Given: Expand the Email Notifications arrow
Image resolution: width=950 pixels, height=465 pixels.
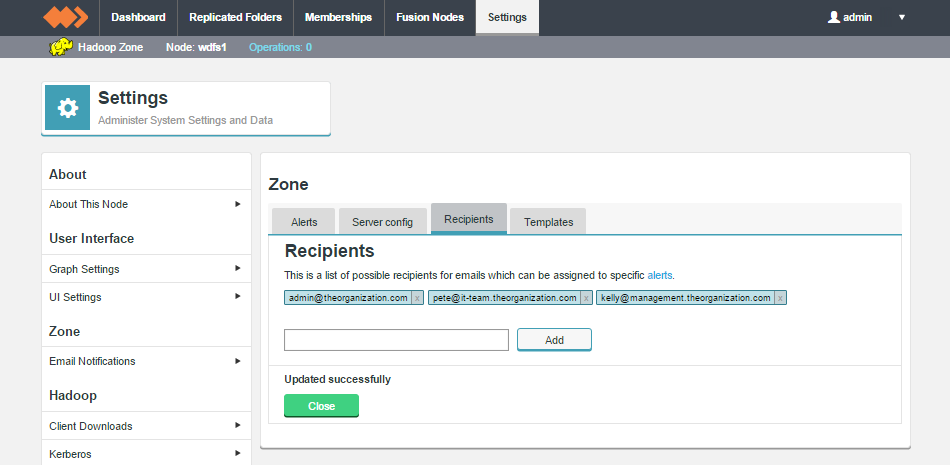Looking at the screenshot, I should tap(238, 361).
